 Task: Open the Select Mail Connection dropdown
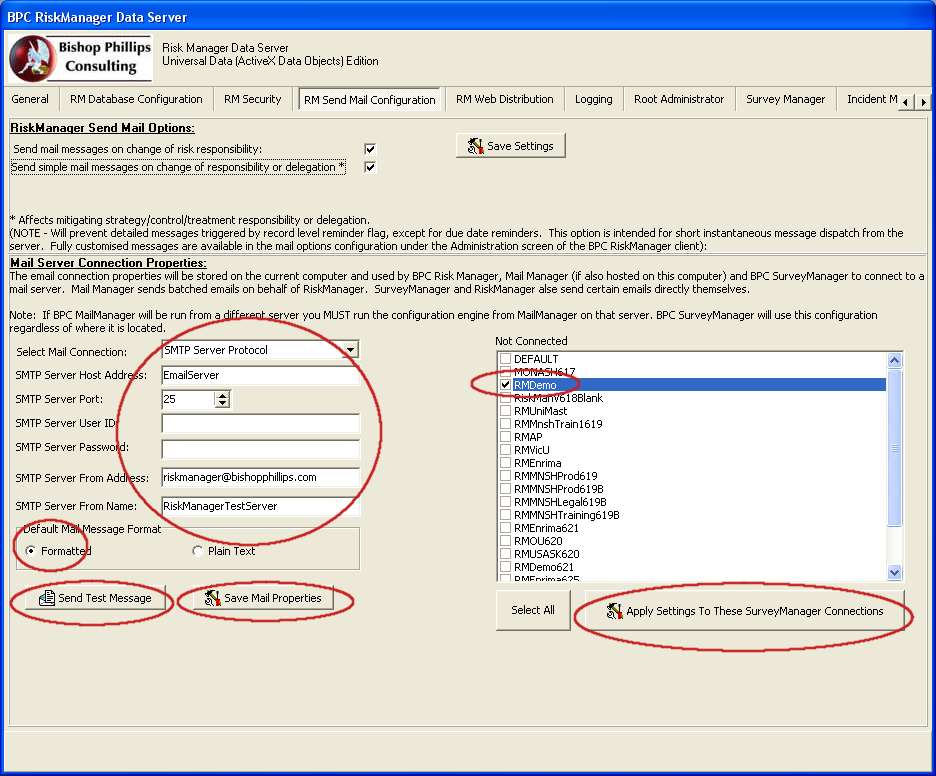pyautogui.click(x=349, y=350)
